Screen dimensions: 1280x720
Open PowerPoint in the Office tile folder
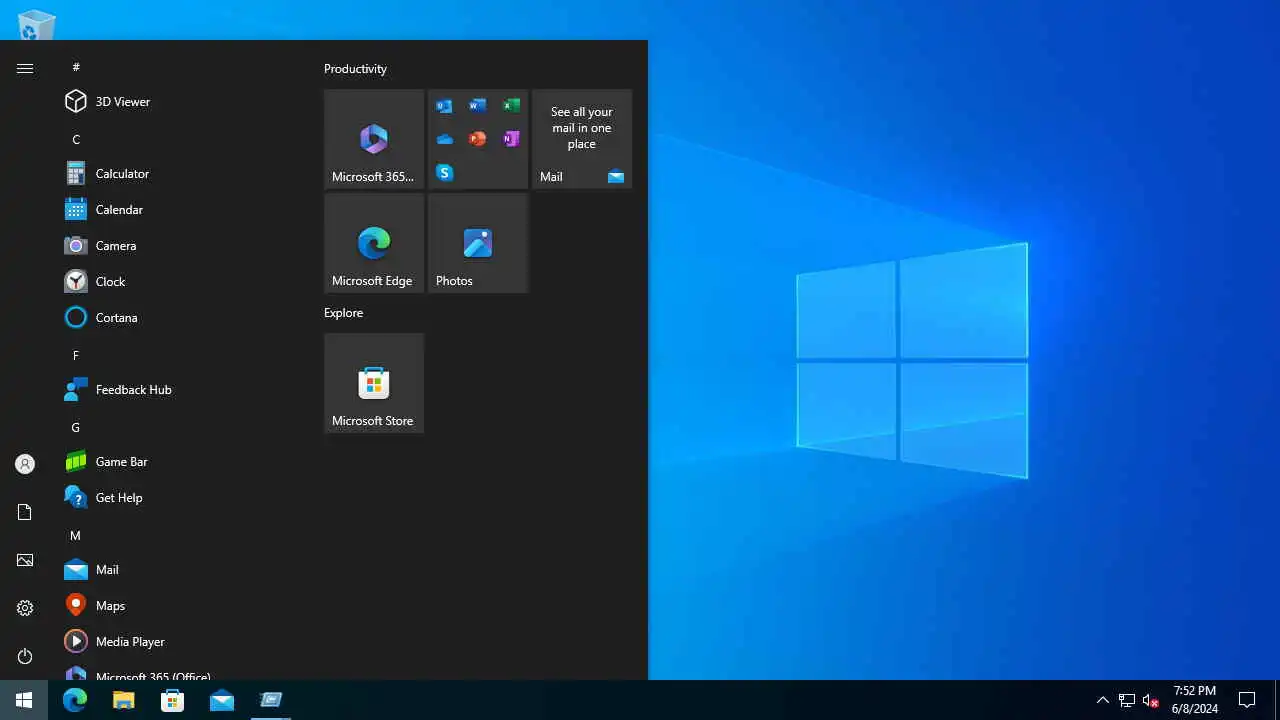[478, 139]
